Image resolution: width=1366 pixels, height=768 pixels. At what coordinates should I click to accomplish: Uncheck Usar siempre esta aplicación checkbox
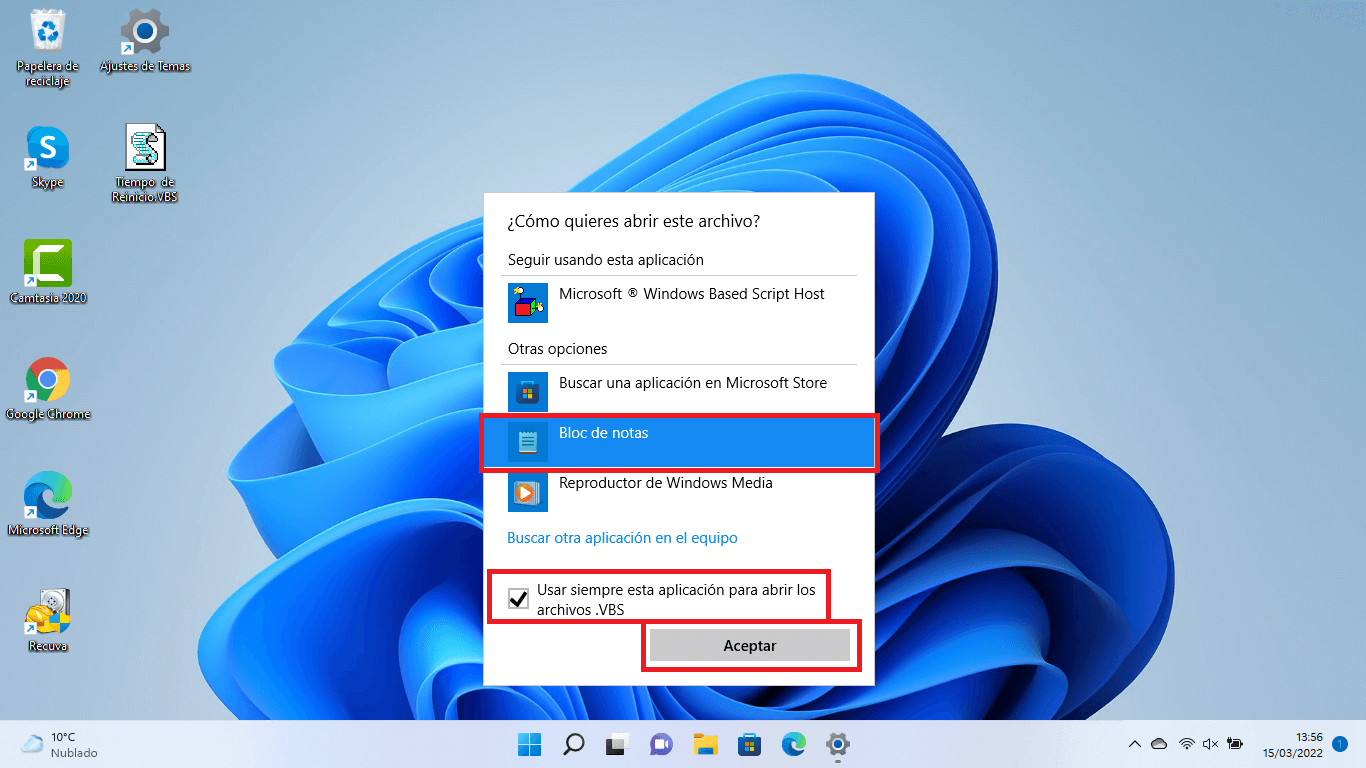coord(518,599)
